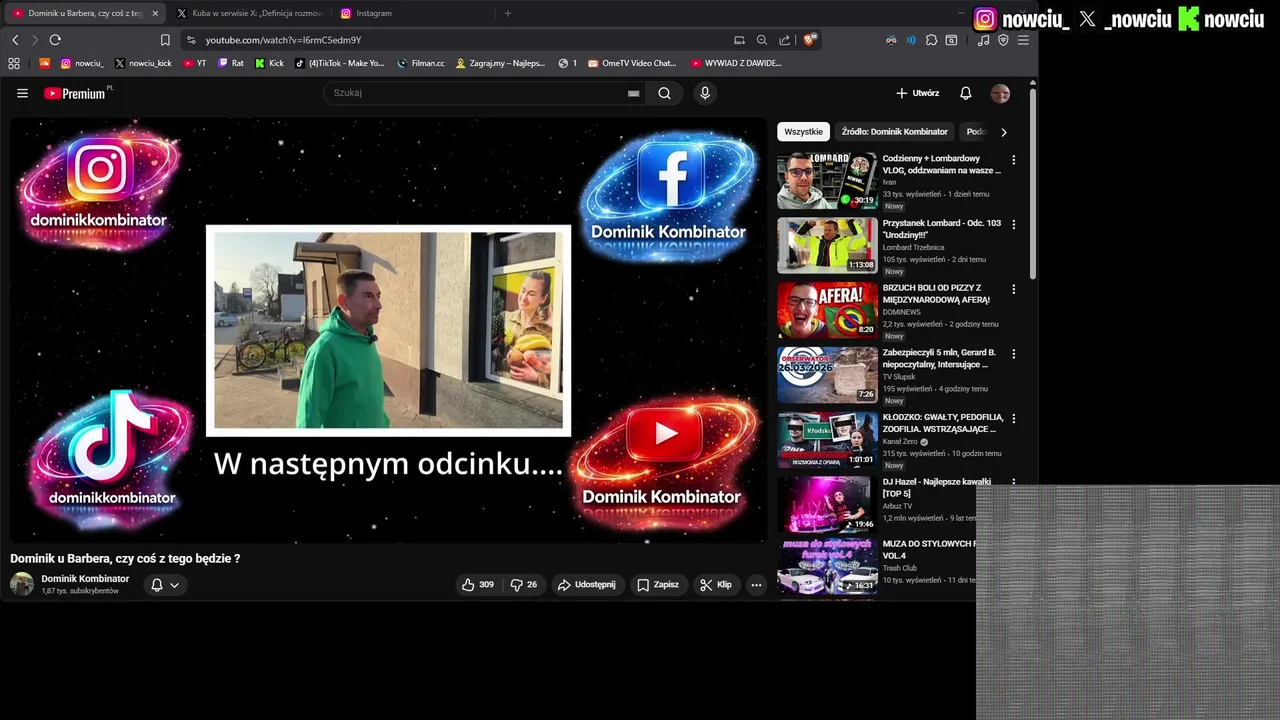Open Codzienny + Lombardowy VLOG thumbnail
This screenshot has height=720, width=1280.
[827, 181]
